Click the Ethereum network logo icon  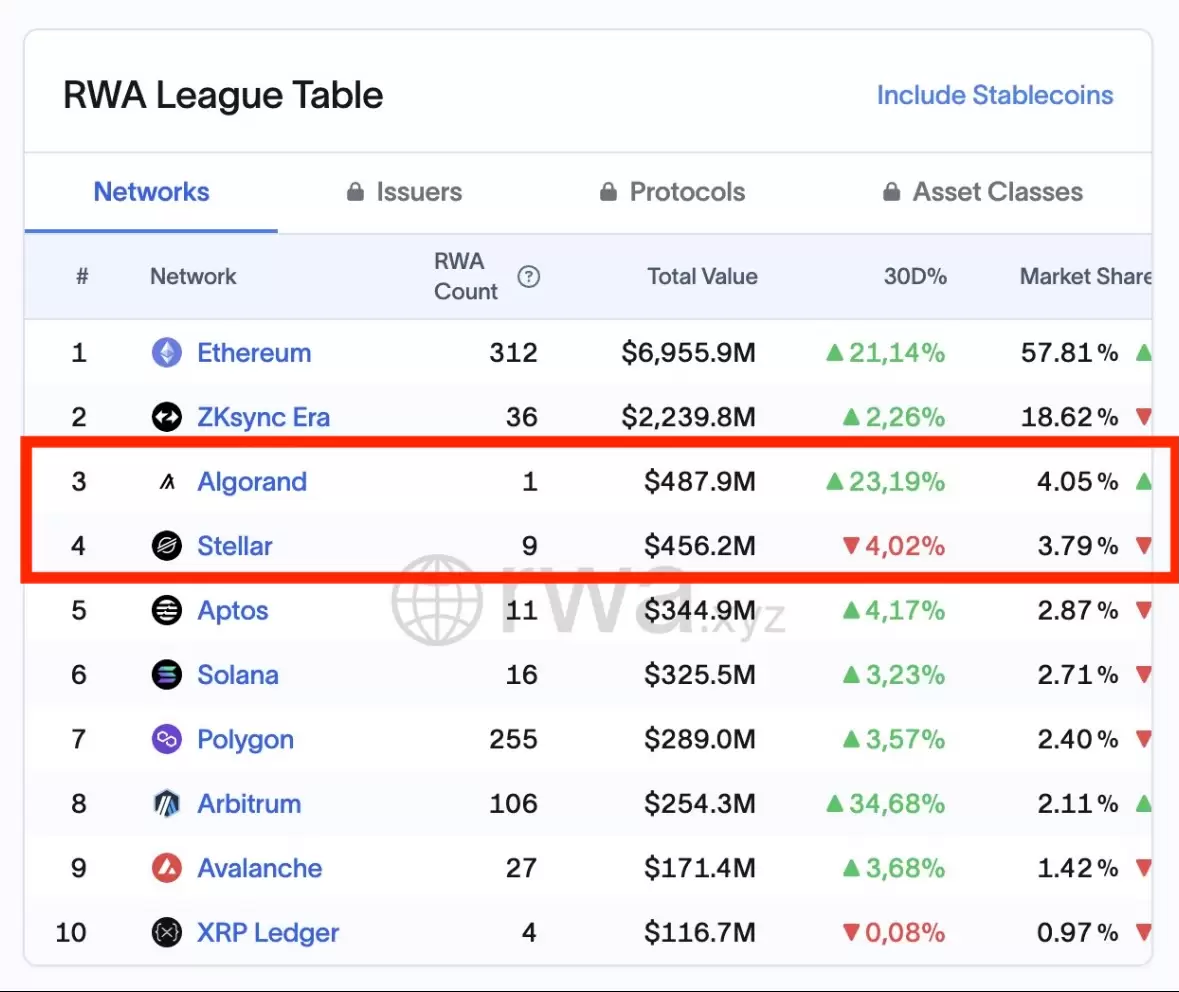coord(167,353)
